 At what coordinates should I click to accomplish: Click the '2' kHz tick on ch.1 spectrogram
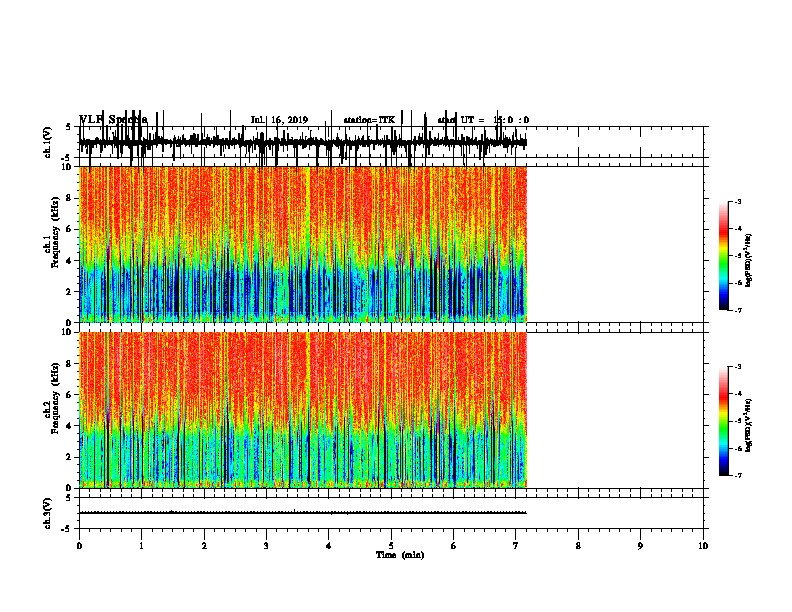[x=69, y=291]
